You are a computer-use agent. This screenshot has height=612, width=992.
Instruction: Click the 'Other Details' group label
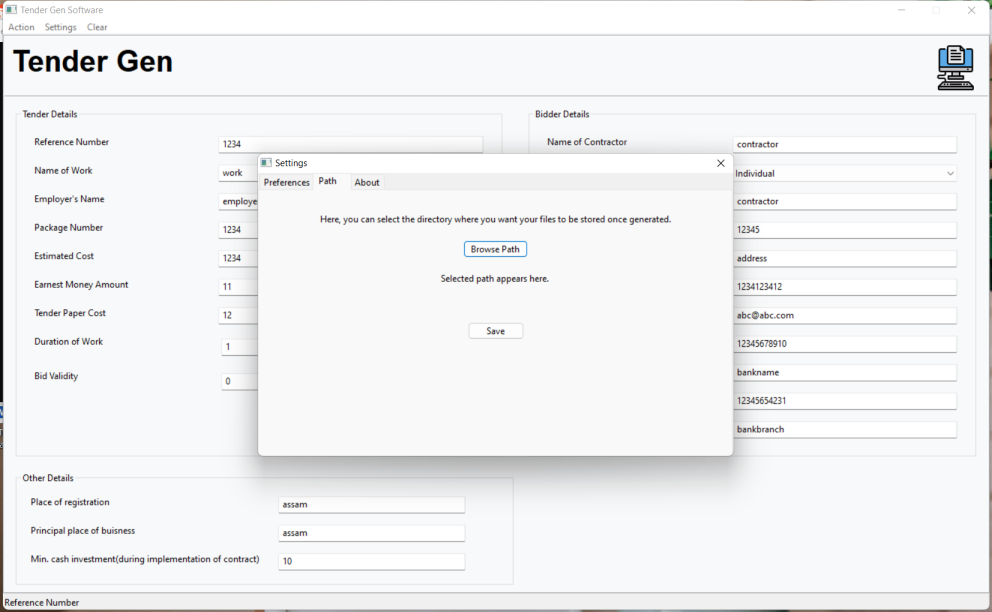(48, 478)
